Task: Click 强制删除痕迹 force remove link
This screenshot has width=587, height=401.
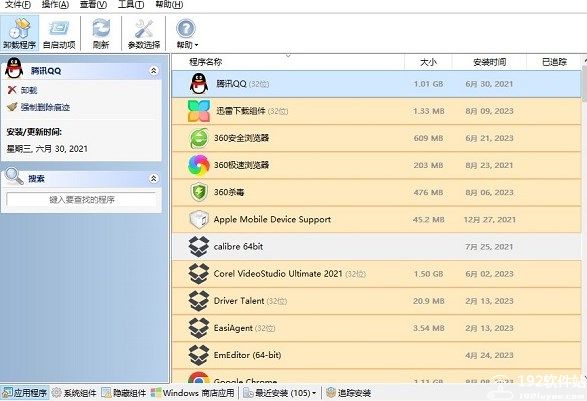Action: click(45, 107)
